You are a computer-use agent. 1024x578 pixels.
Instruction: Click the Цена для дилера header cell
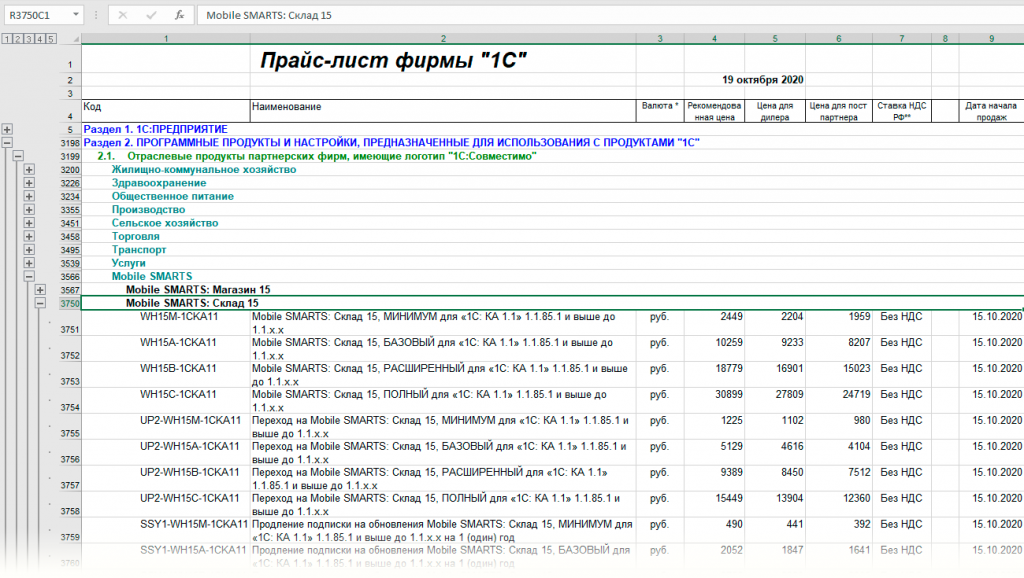coord(775,111)
